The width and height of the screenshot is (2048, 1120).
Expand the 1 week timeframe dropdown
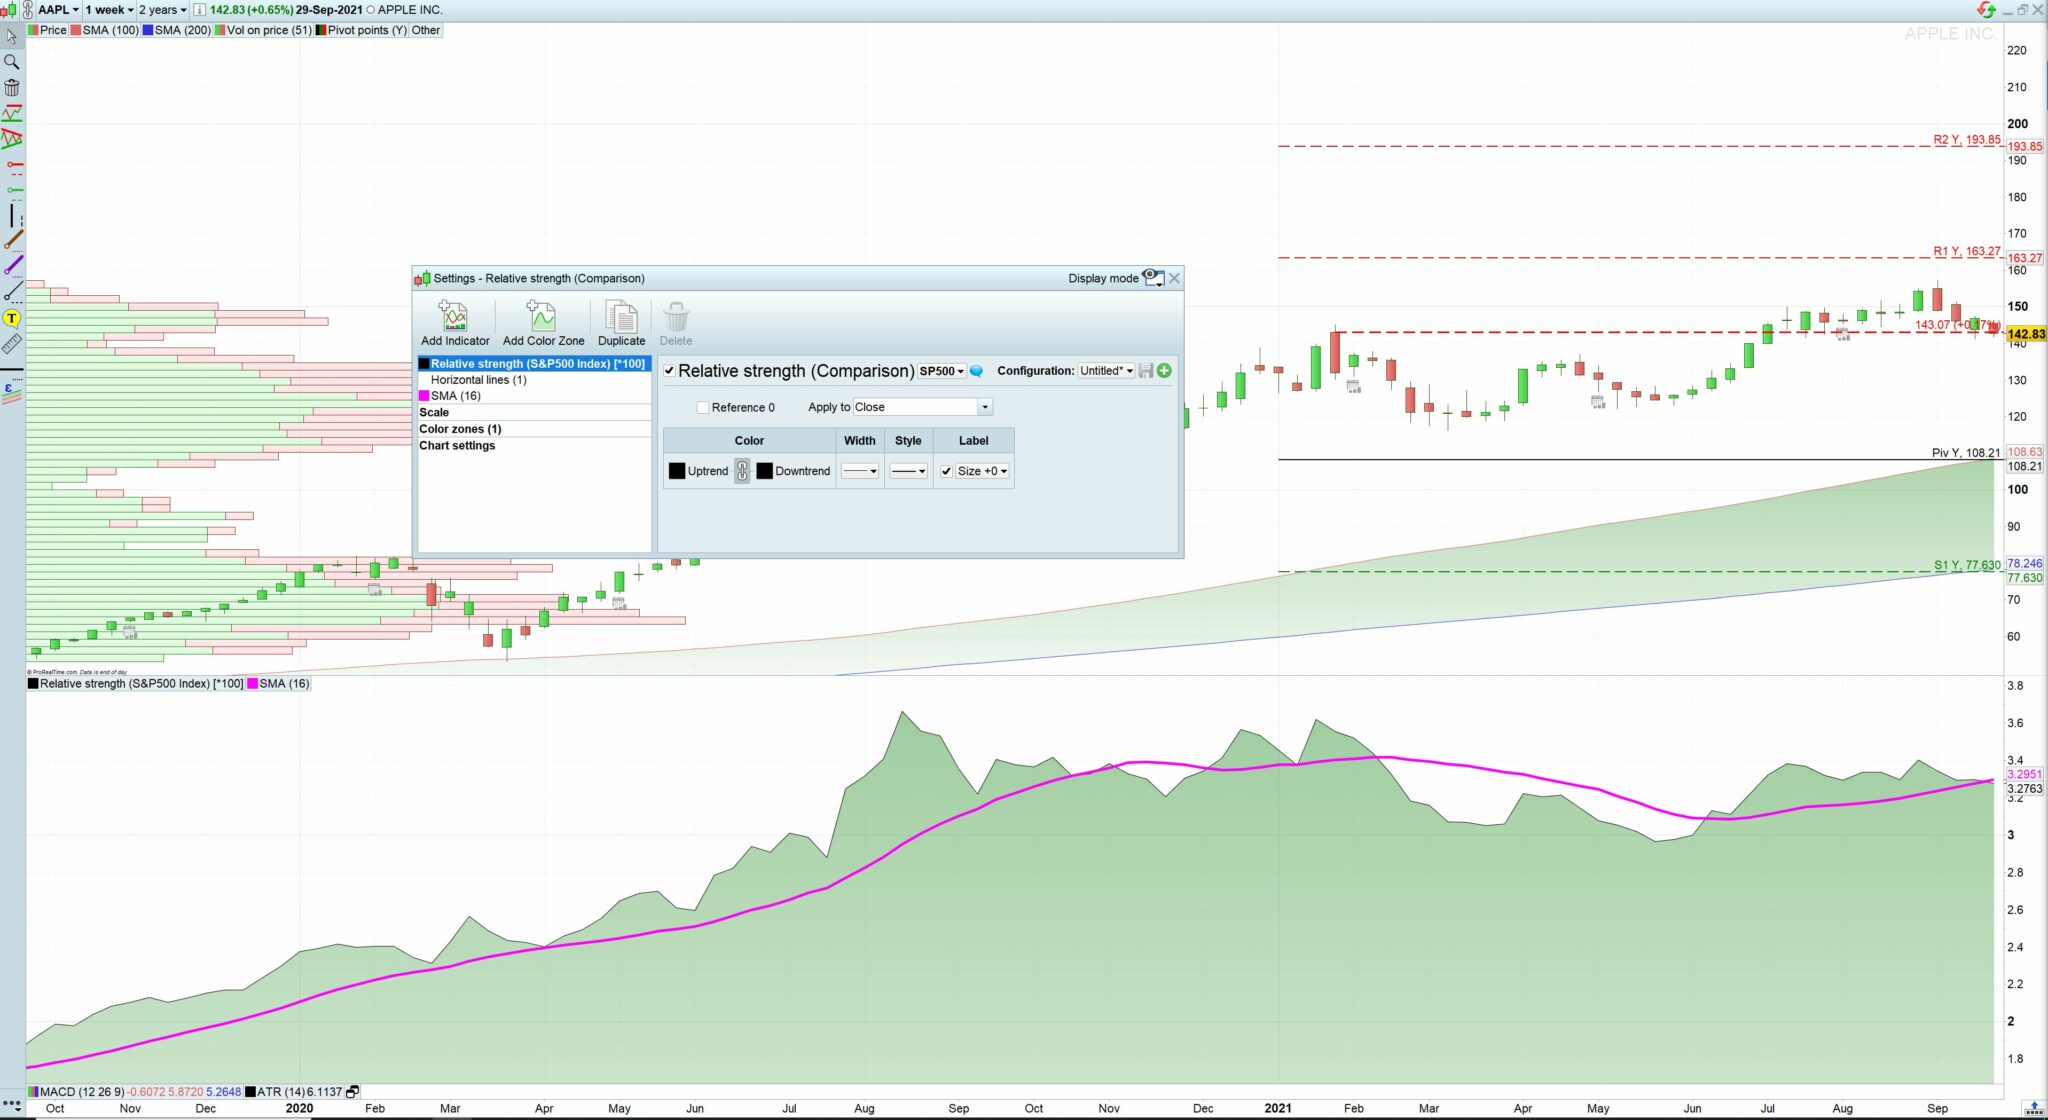coord(109,10)
